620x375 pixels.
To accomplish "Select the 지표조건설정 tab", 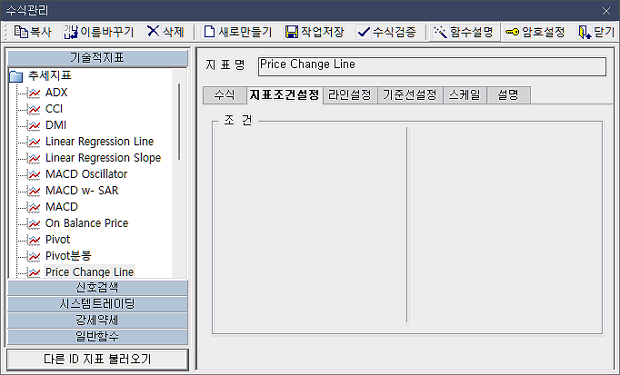I will point(284,95).
